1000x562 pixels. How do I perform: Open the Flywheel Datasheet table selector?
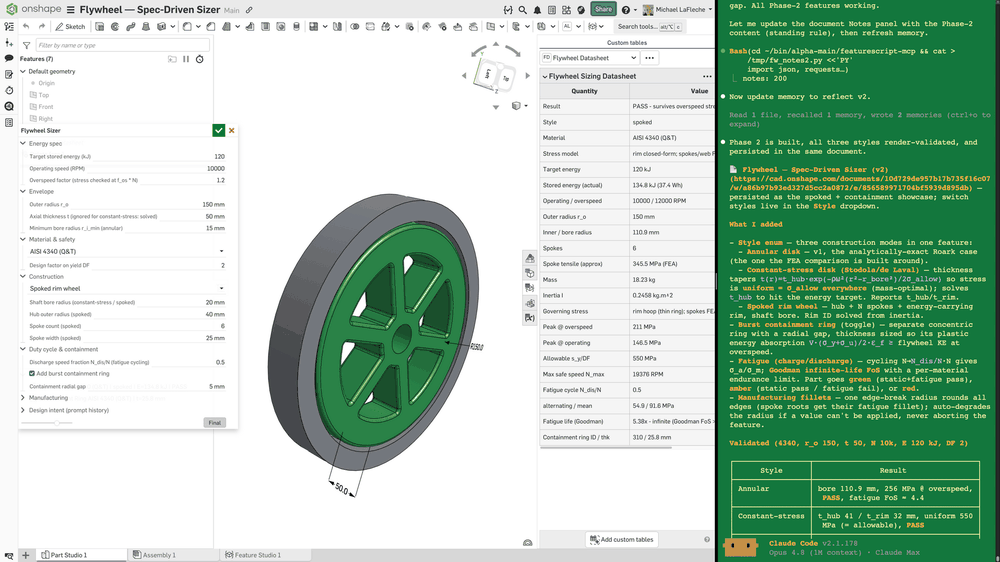590,58
